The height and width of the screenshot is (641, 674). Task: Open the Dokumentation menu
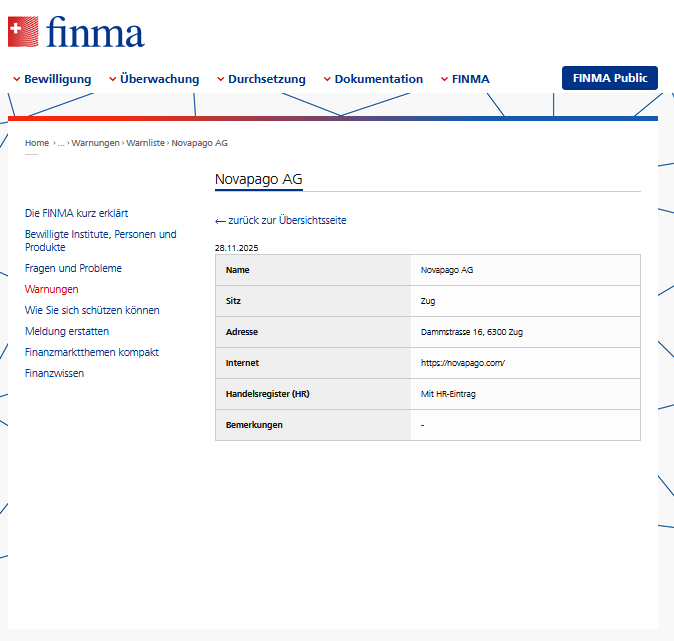pos(379,79)
